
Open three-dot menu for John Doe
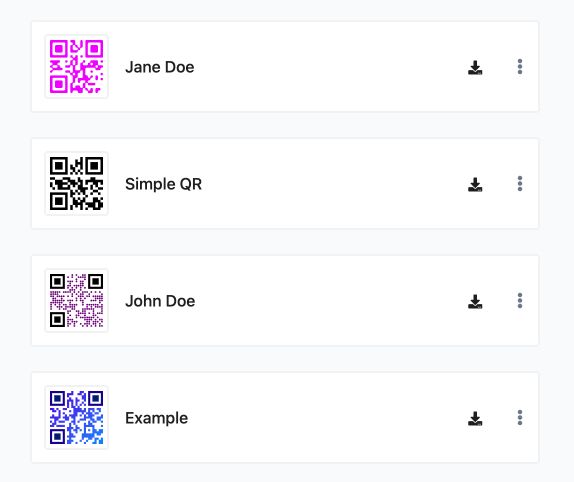520,301
